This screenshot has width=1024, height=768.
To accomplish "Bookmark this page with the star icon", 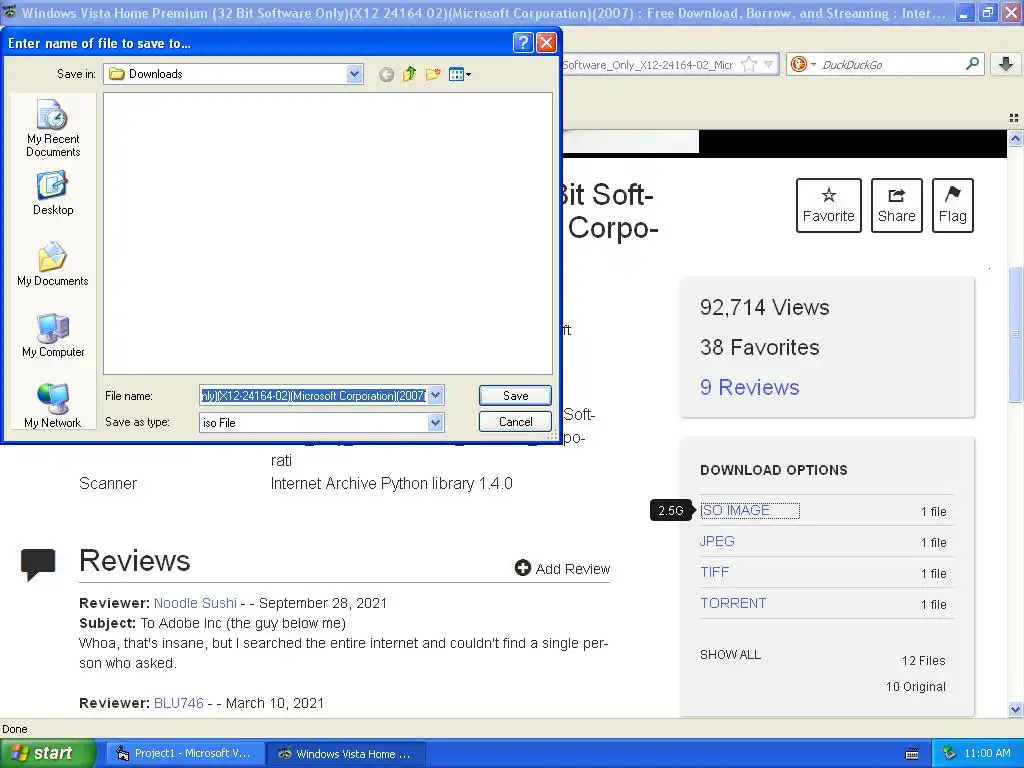I will 749,64.
